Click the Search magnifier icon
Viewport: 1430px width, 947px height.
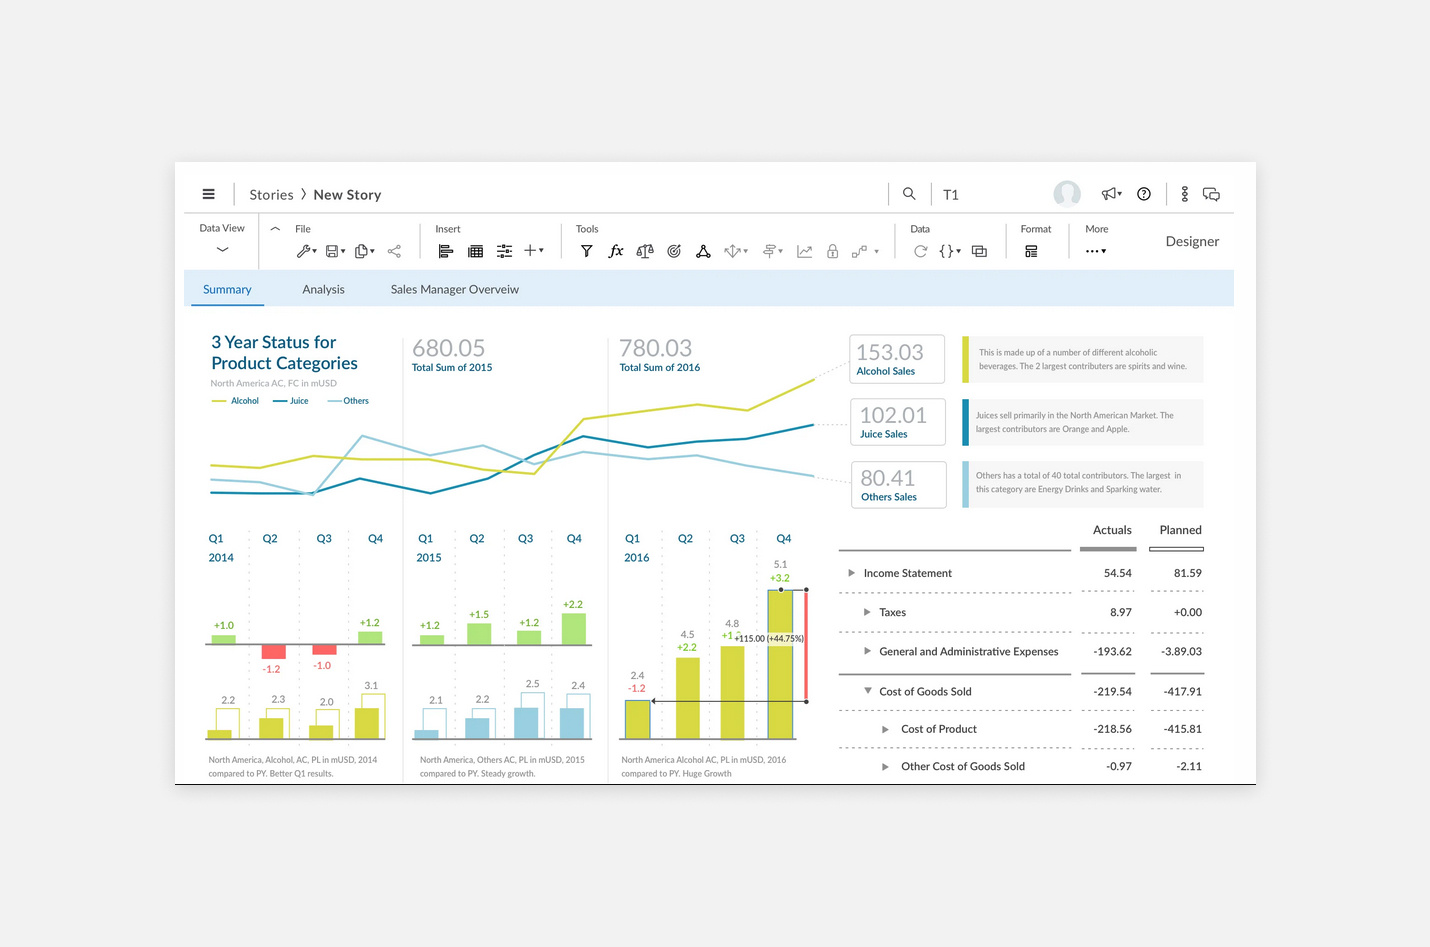(x=909, y=194)
